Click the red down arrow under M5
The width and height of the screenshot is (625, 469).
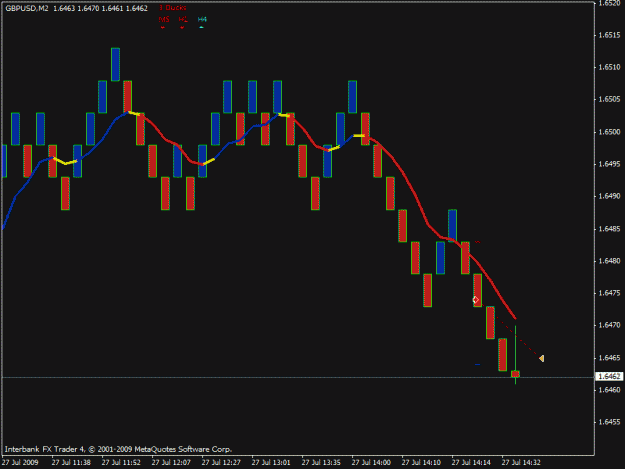163,27
